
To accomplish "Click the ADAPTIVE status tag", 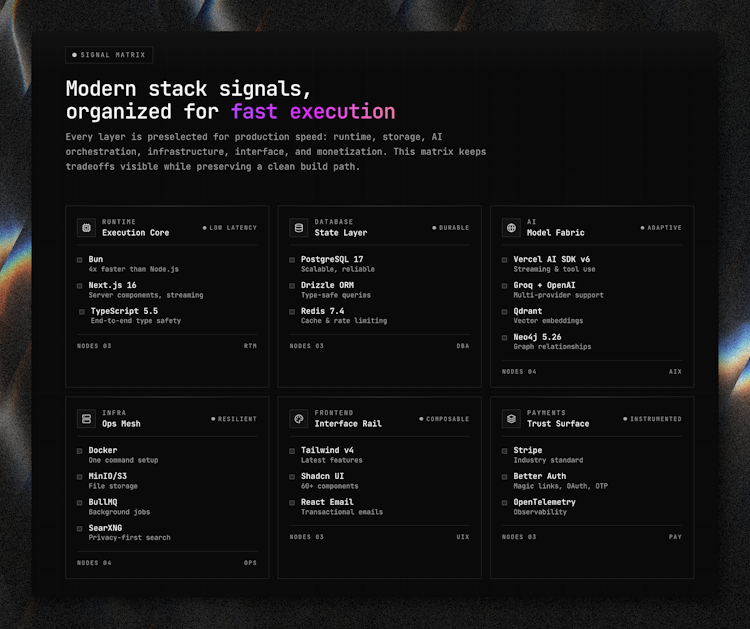I will pos(661,228).
